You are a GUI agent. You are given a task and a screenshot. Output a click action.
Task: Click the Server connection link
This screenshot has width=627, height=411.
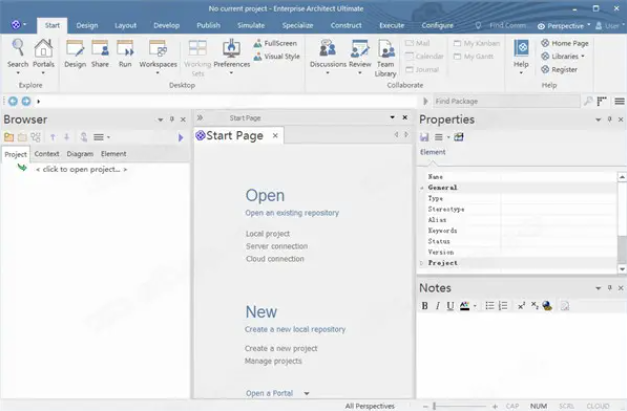277,246
